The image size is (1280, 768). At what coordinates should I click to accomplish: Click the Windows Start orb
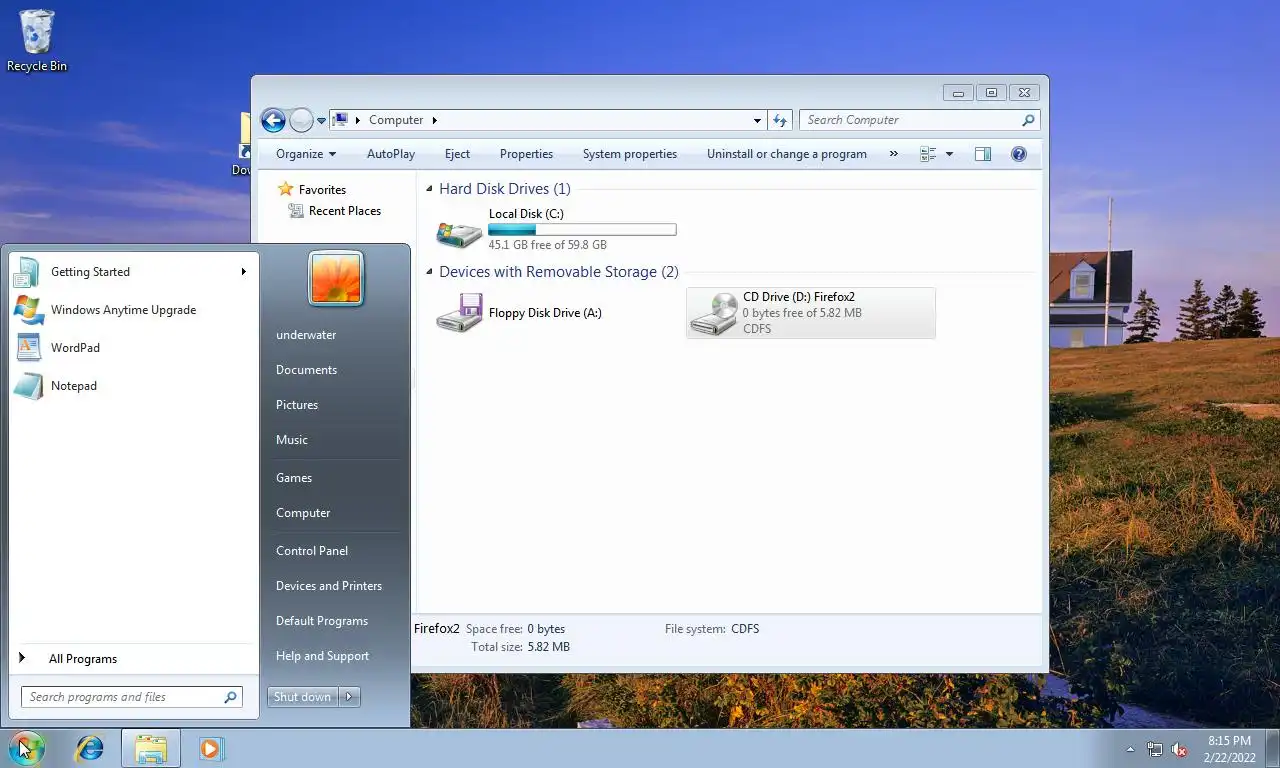pos(25,748)
